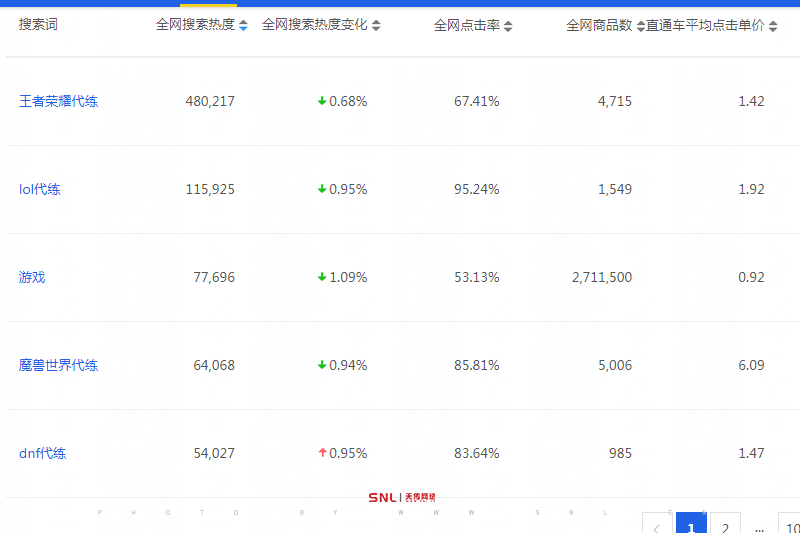Select page 1 in pagination

691,523
